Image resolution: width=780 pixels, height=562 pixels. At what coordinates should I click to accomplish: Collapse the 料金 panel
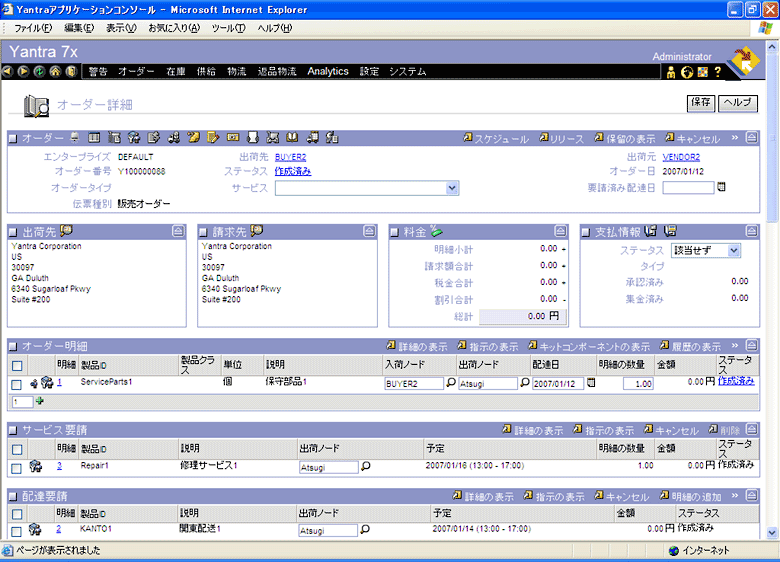pyautogui.click(x=561, y=231)
